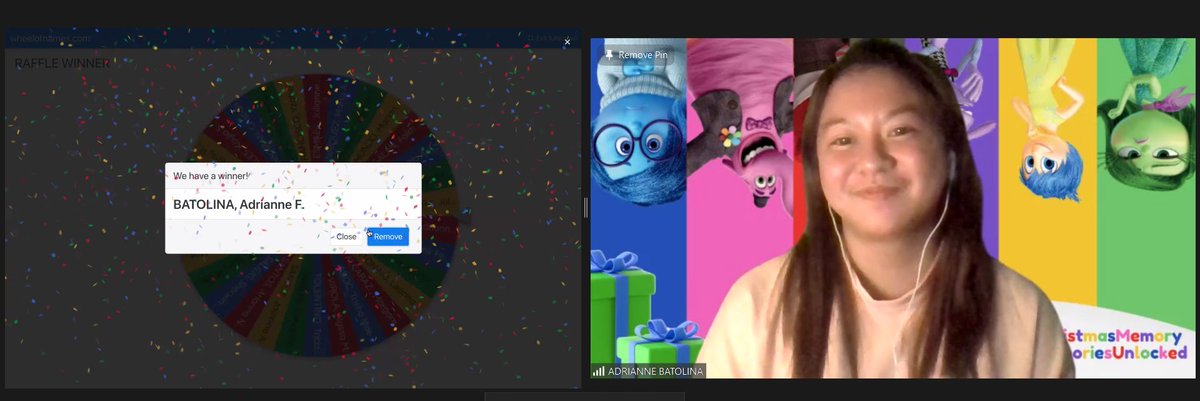This screenshot has width=1200, height=401.
Task: Dismiss the overlay with the X icon
Action: coord(567,42)
